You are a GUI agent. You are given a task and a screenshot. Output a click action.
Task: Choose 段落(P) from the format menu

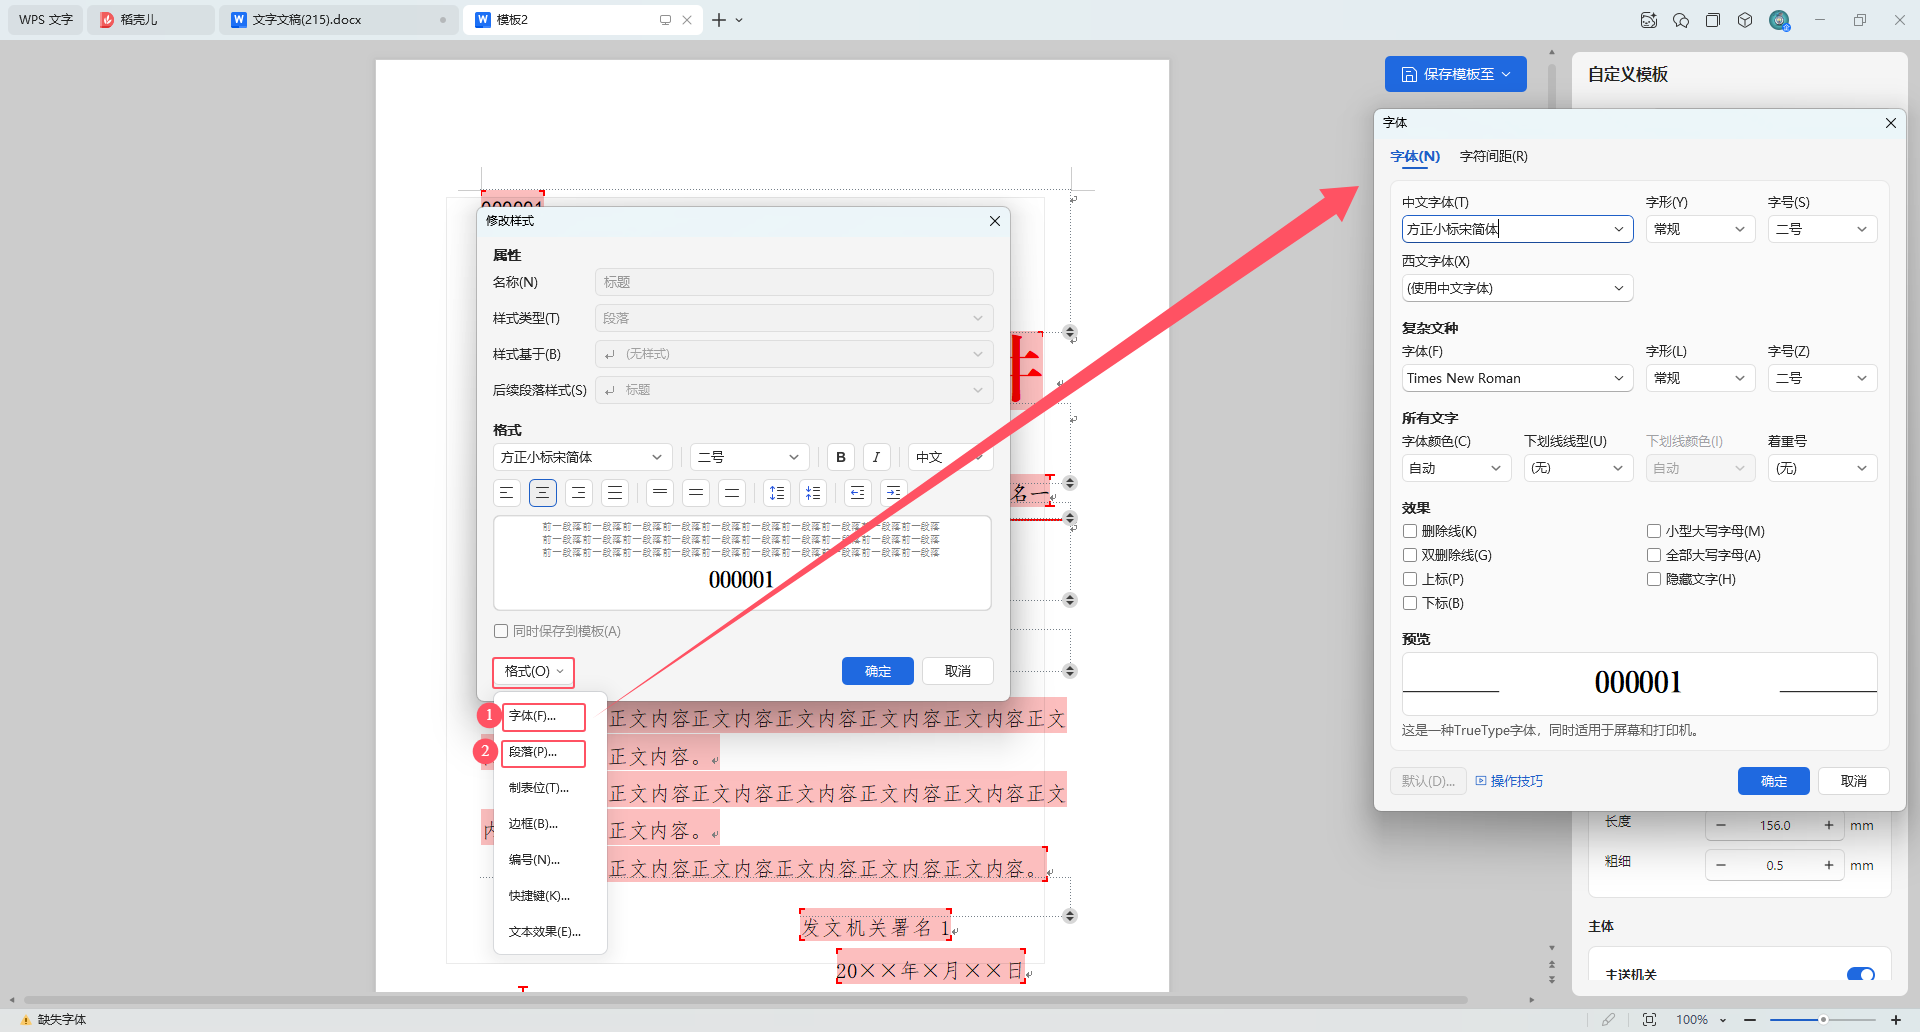click(542, 752)
